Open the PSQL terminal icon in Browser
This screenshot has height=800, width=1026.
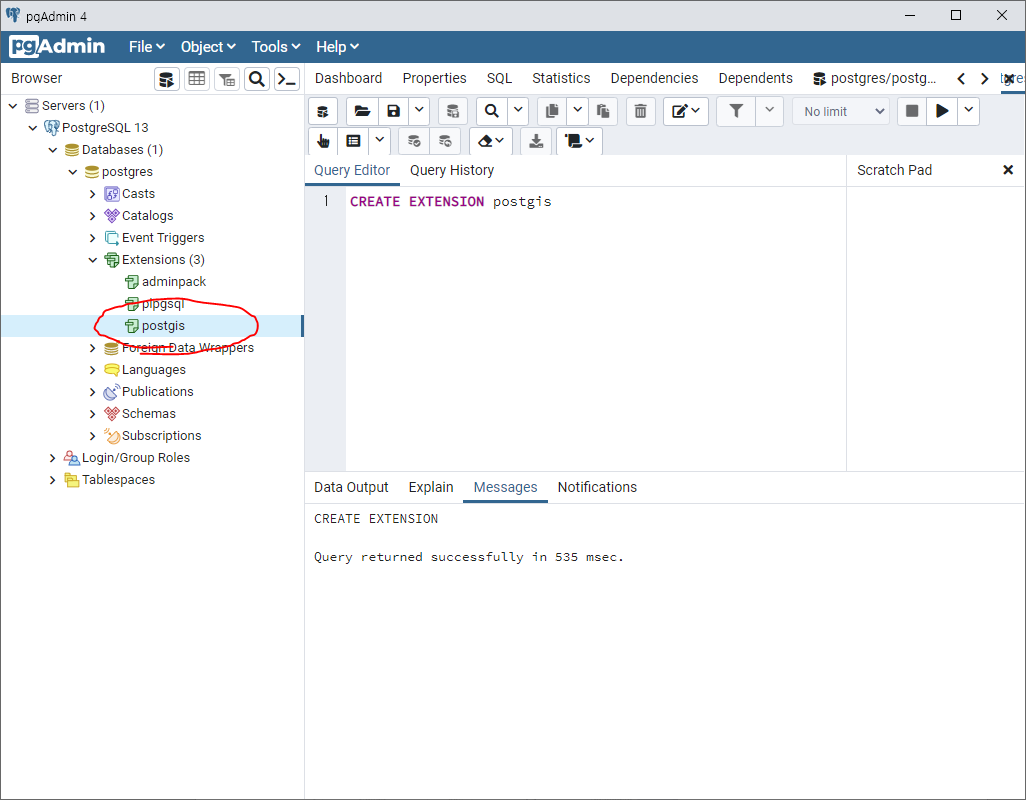tap(287, 79)
